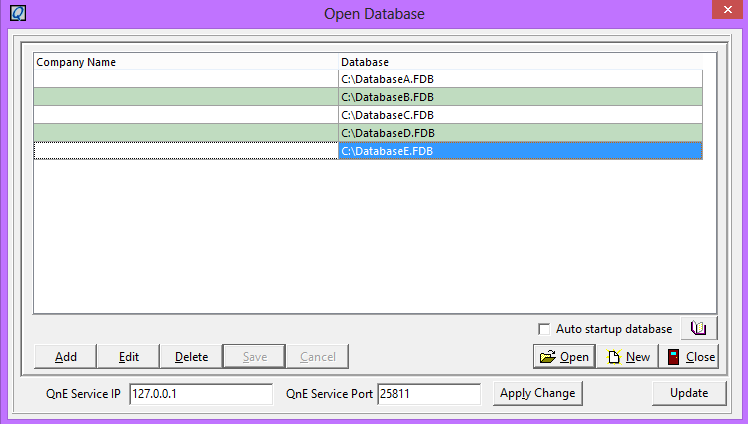
Task: Select the C:\DatabaseB.FDB row
Action: click(x=368, y=97)
